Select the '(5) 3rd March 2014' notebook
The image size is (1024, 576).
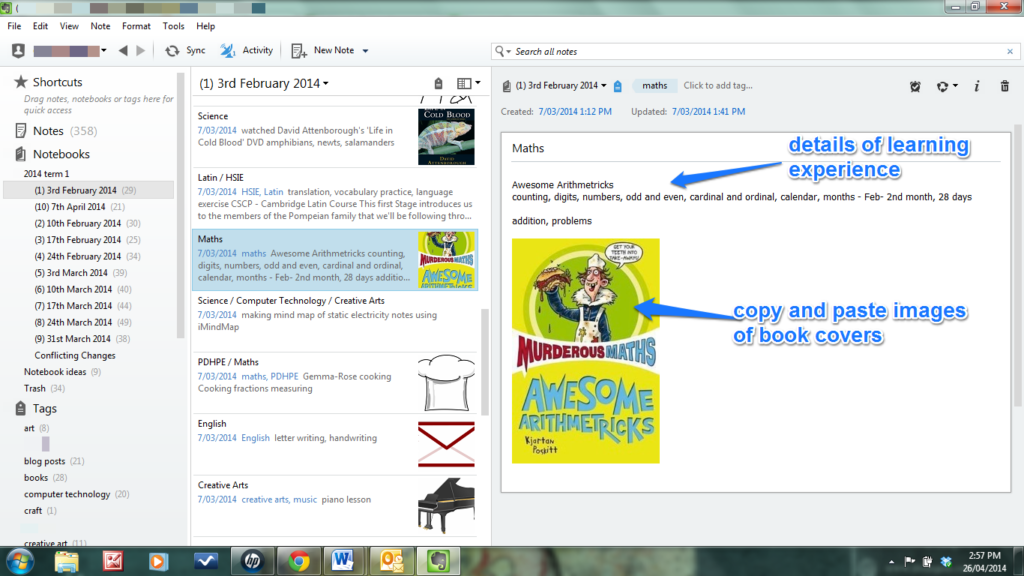click(70, 273)
